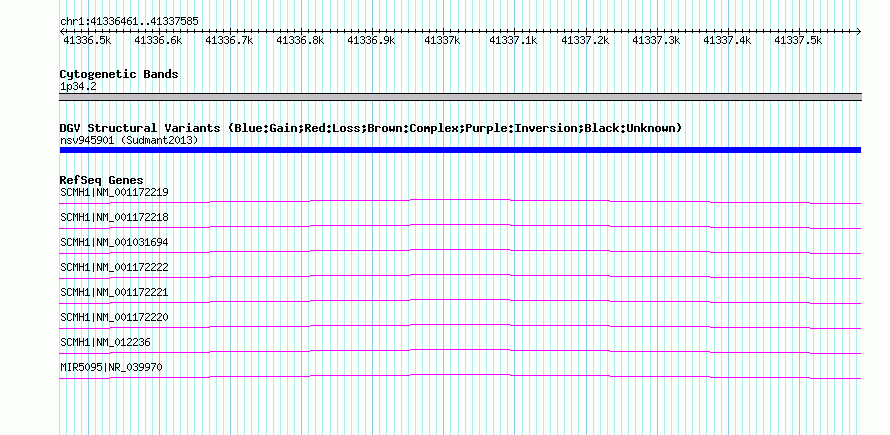Screen dimensions: 890x435
Task: Click the 41336.7k ruler tick label
Action: pos(229,40)
